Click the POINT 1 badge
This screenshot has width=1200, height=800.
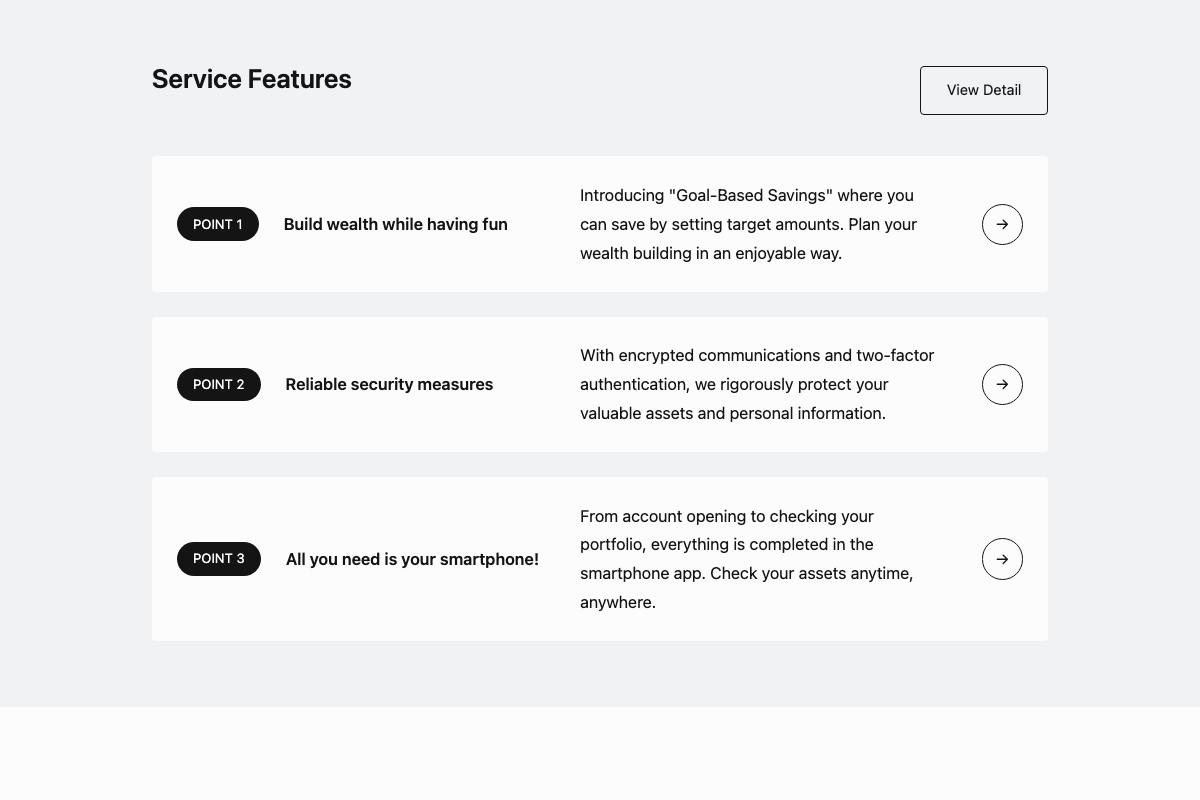click(x=218, y=224)
